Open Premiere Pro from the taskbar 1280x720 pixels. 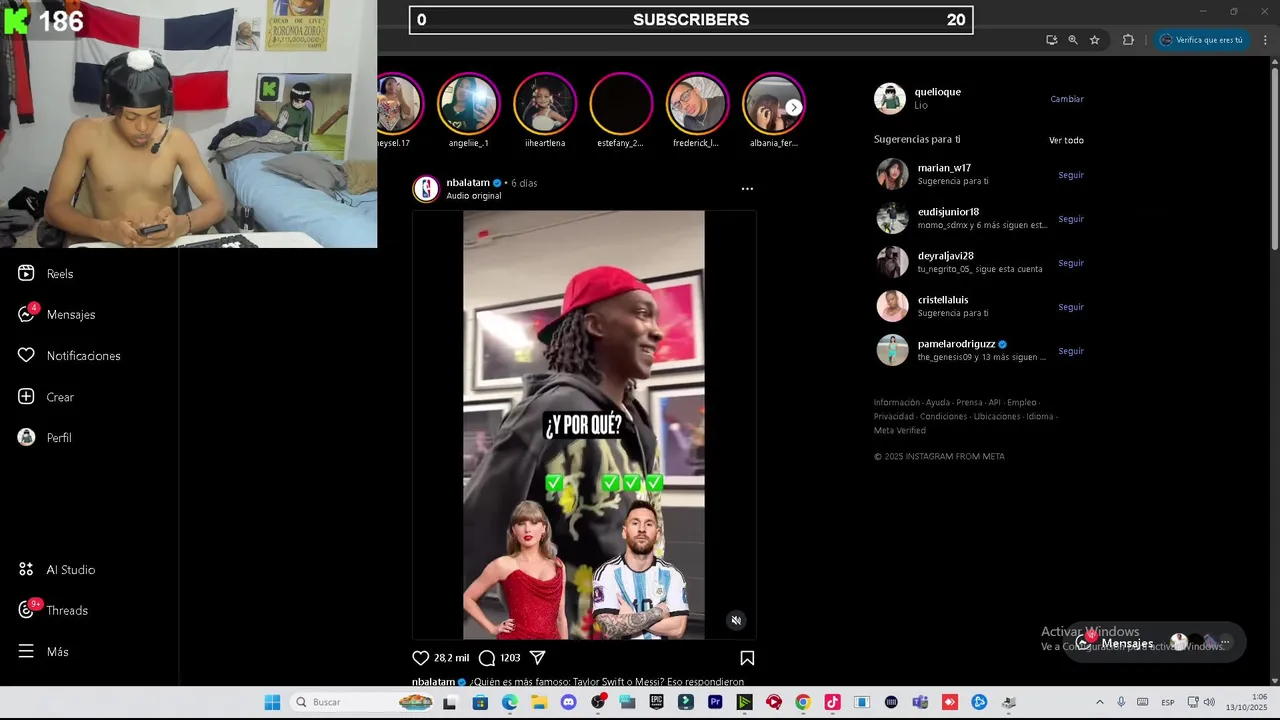click(x=715, y=702)
